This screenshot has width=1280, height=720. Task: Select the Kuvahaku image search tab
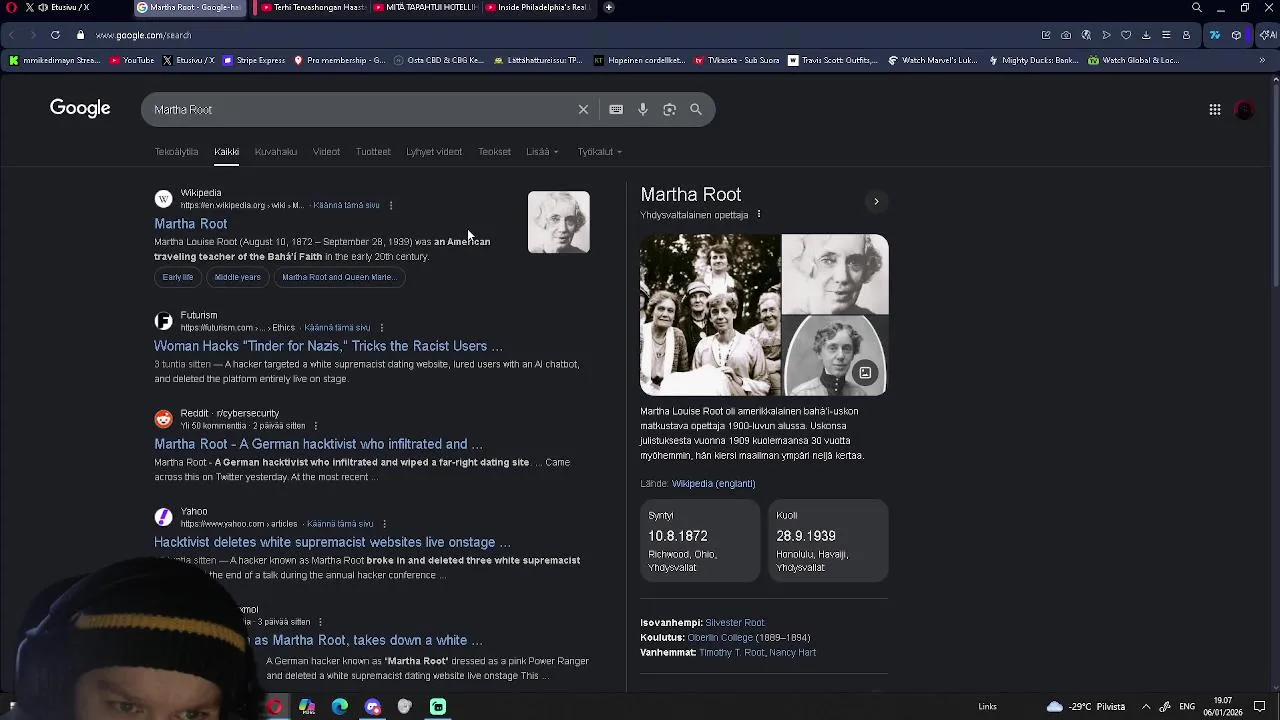[x=276, y=152]
